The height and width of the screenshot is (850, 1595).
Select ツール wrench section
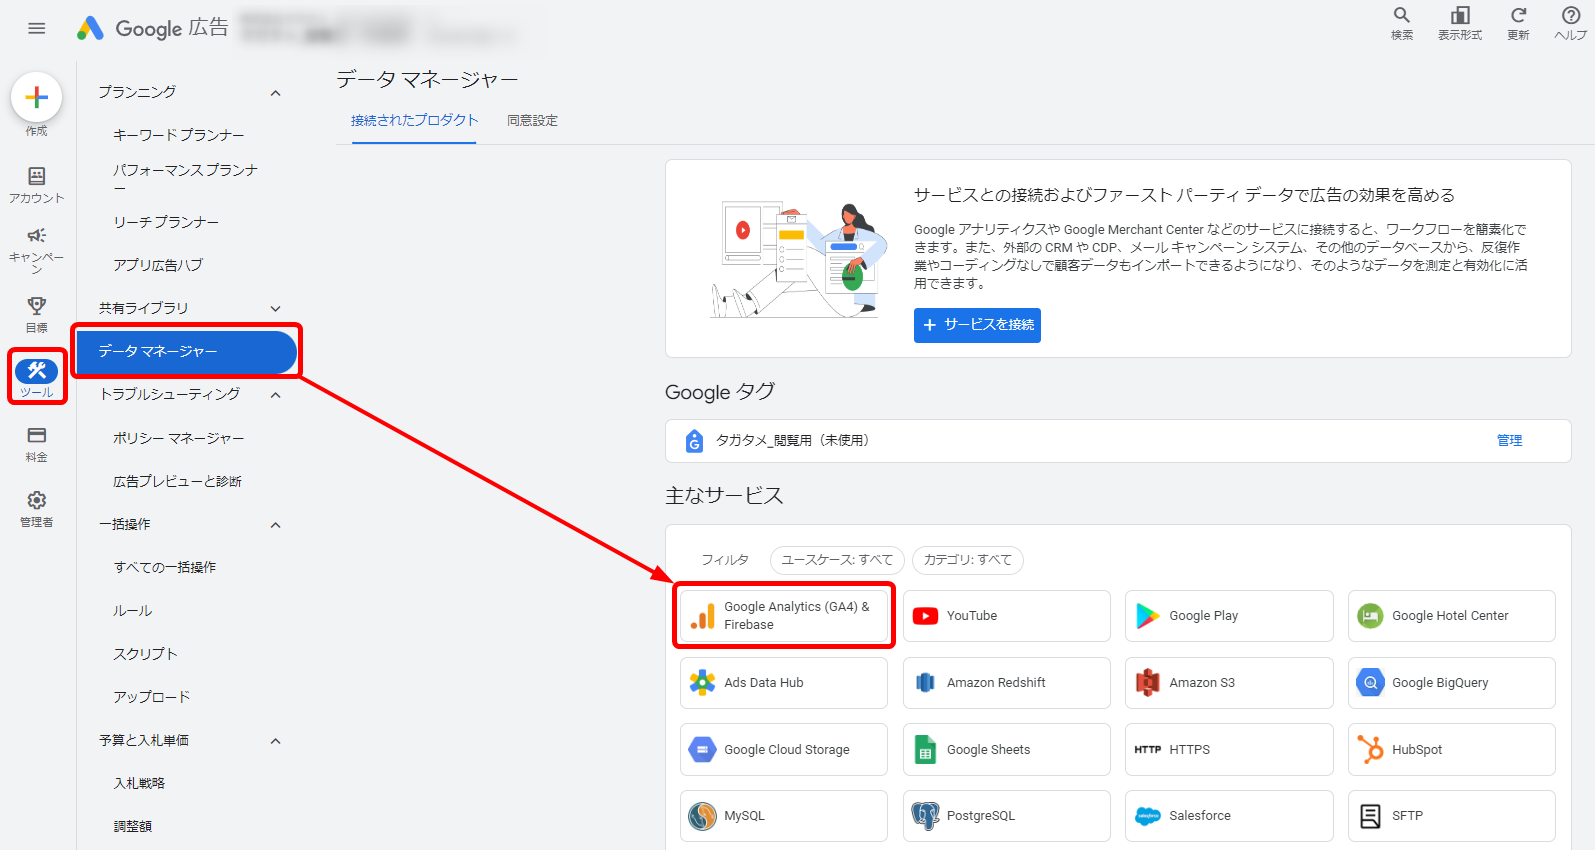tap(37, 377)
